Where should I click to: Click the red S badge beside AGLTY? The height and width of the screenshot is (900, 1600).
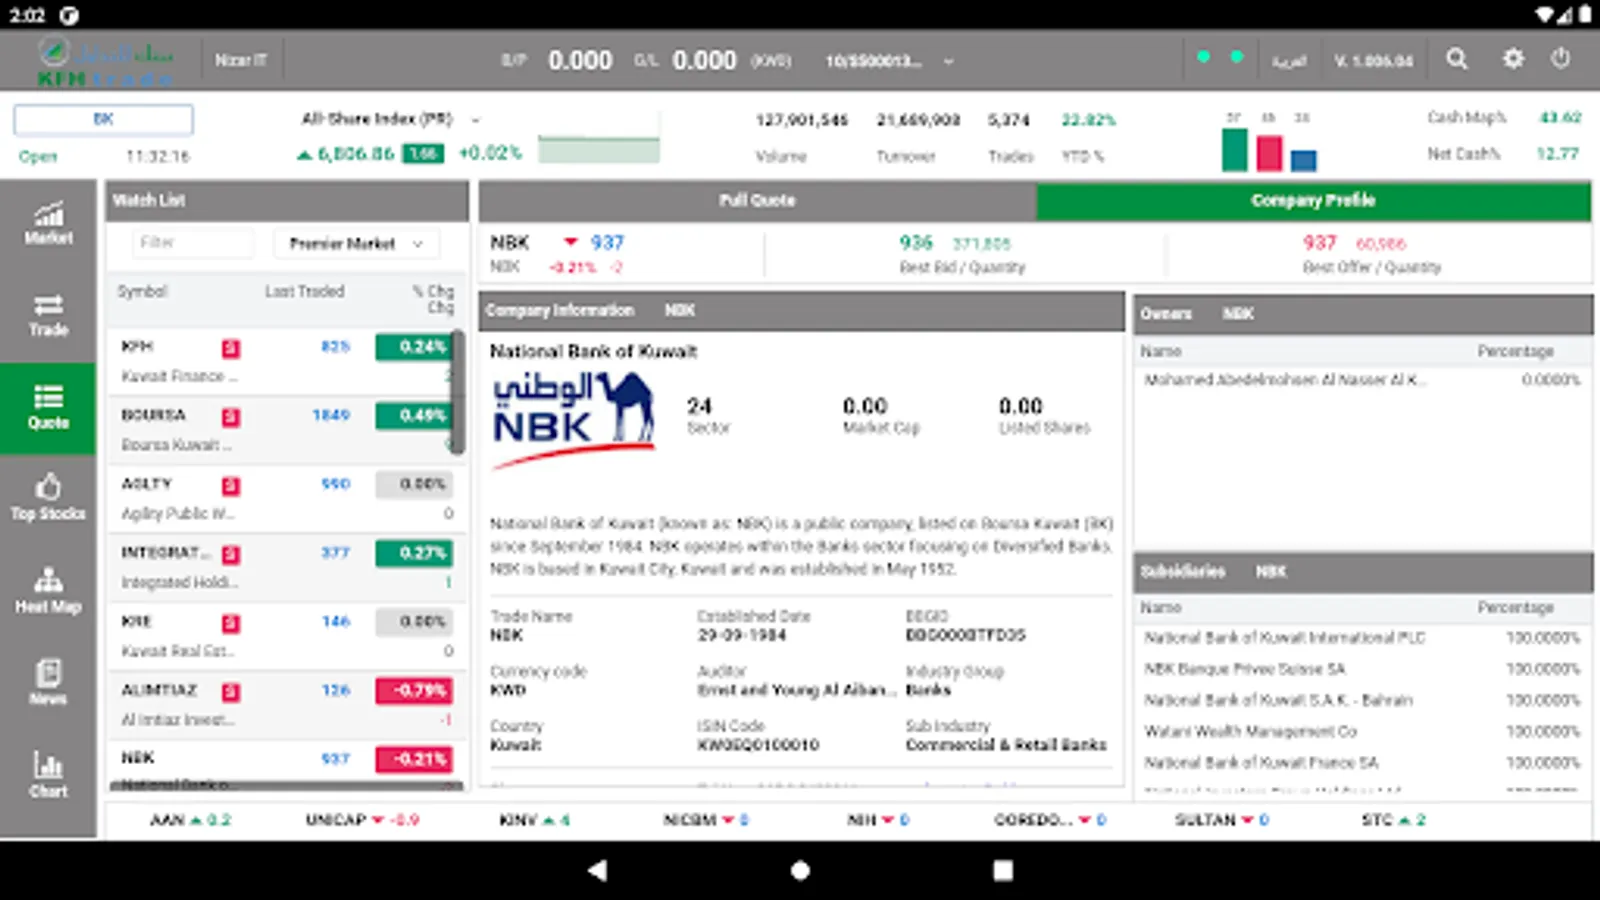(x=231, y=486)
